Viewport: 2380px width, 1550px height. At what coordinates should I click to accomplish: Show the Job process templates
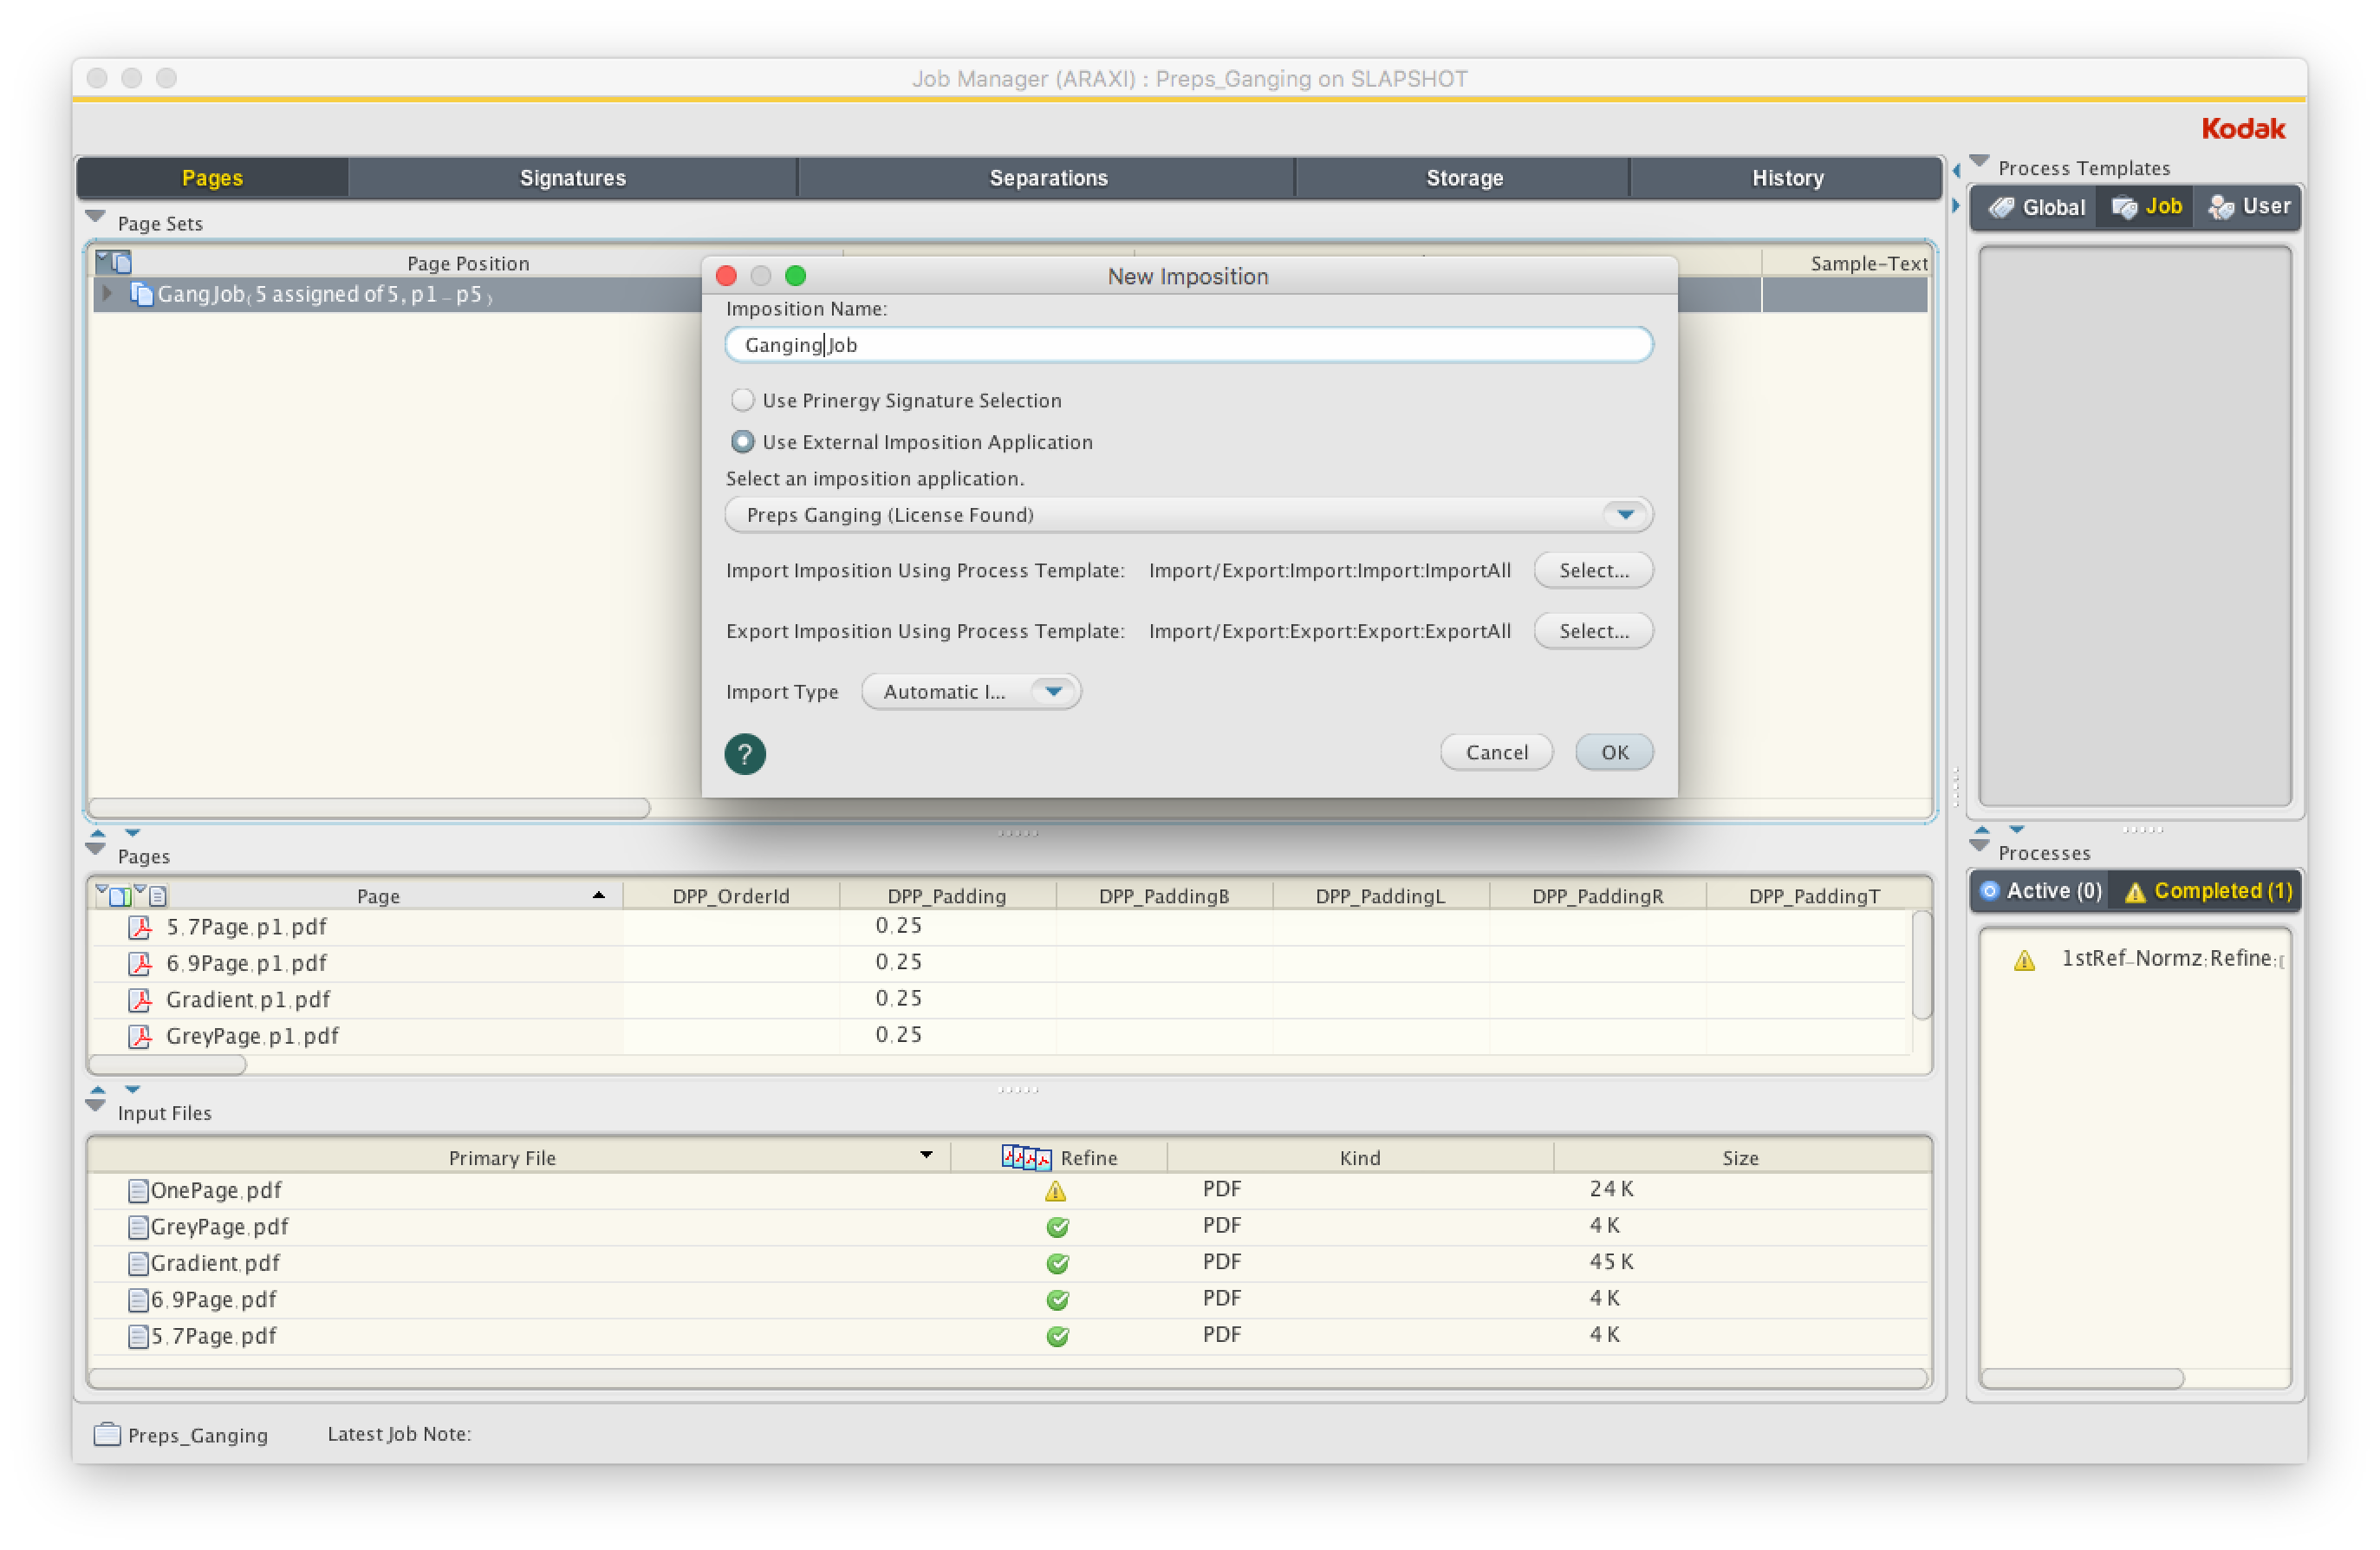(2146, 207)
